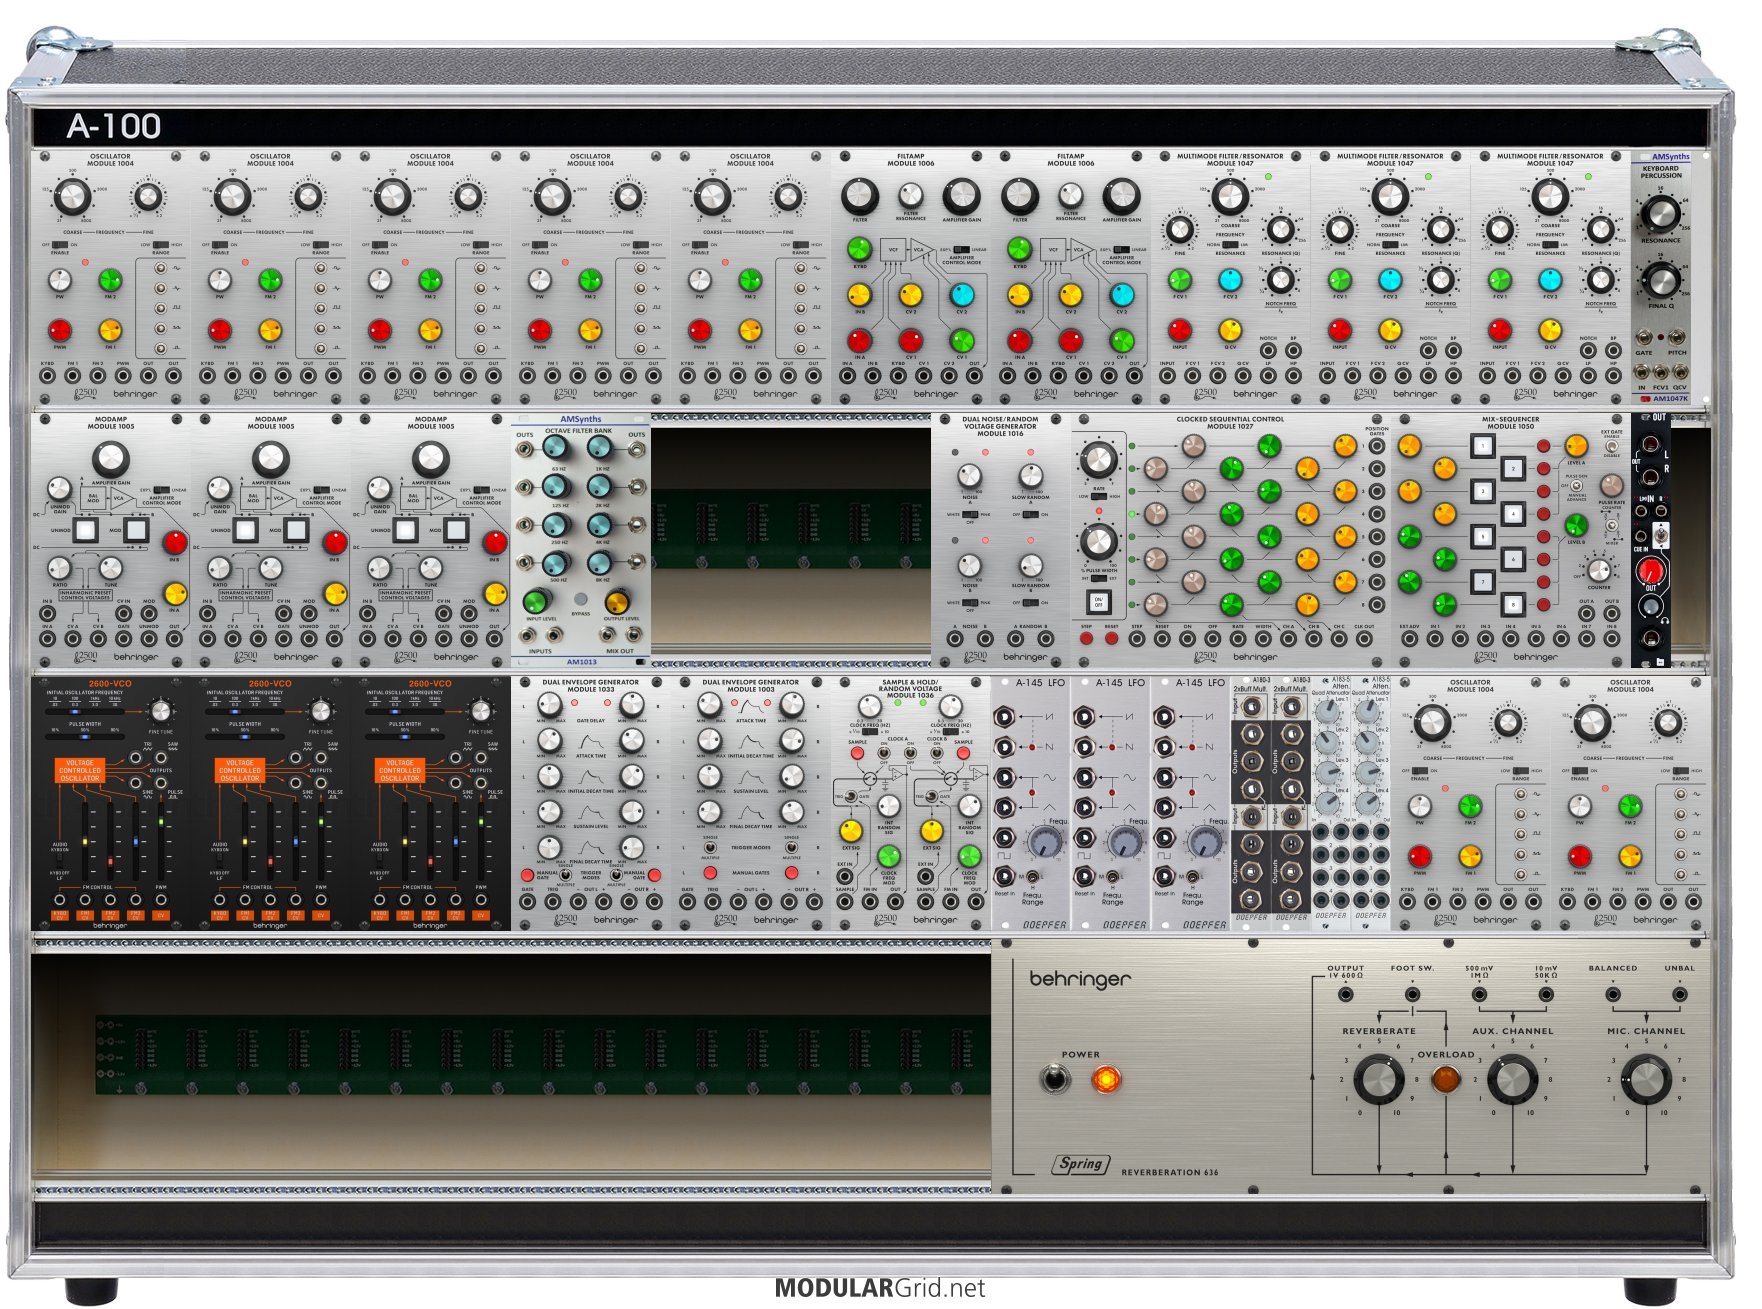Viewport: 1762px width, 1309px height.
Task: Adjust the Counter knob on Mix-Sequencer
Action: (1599, 571)
